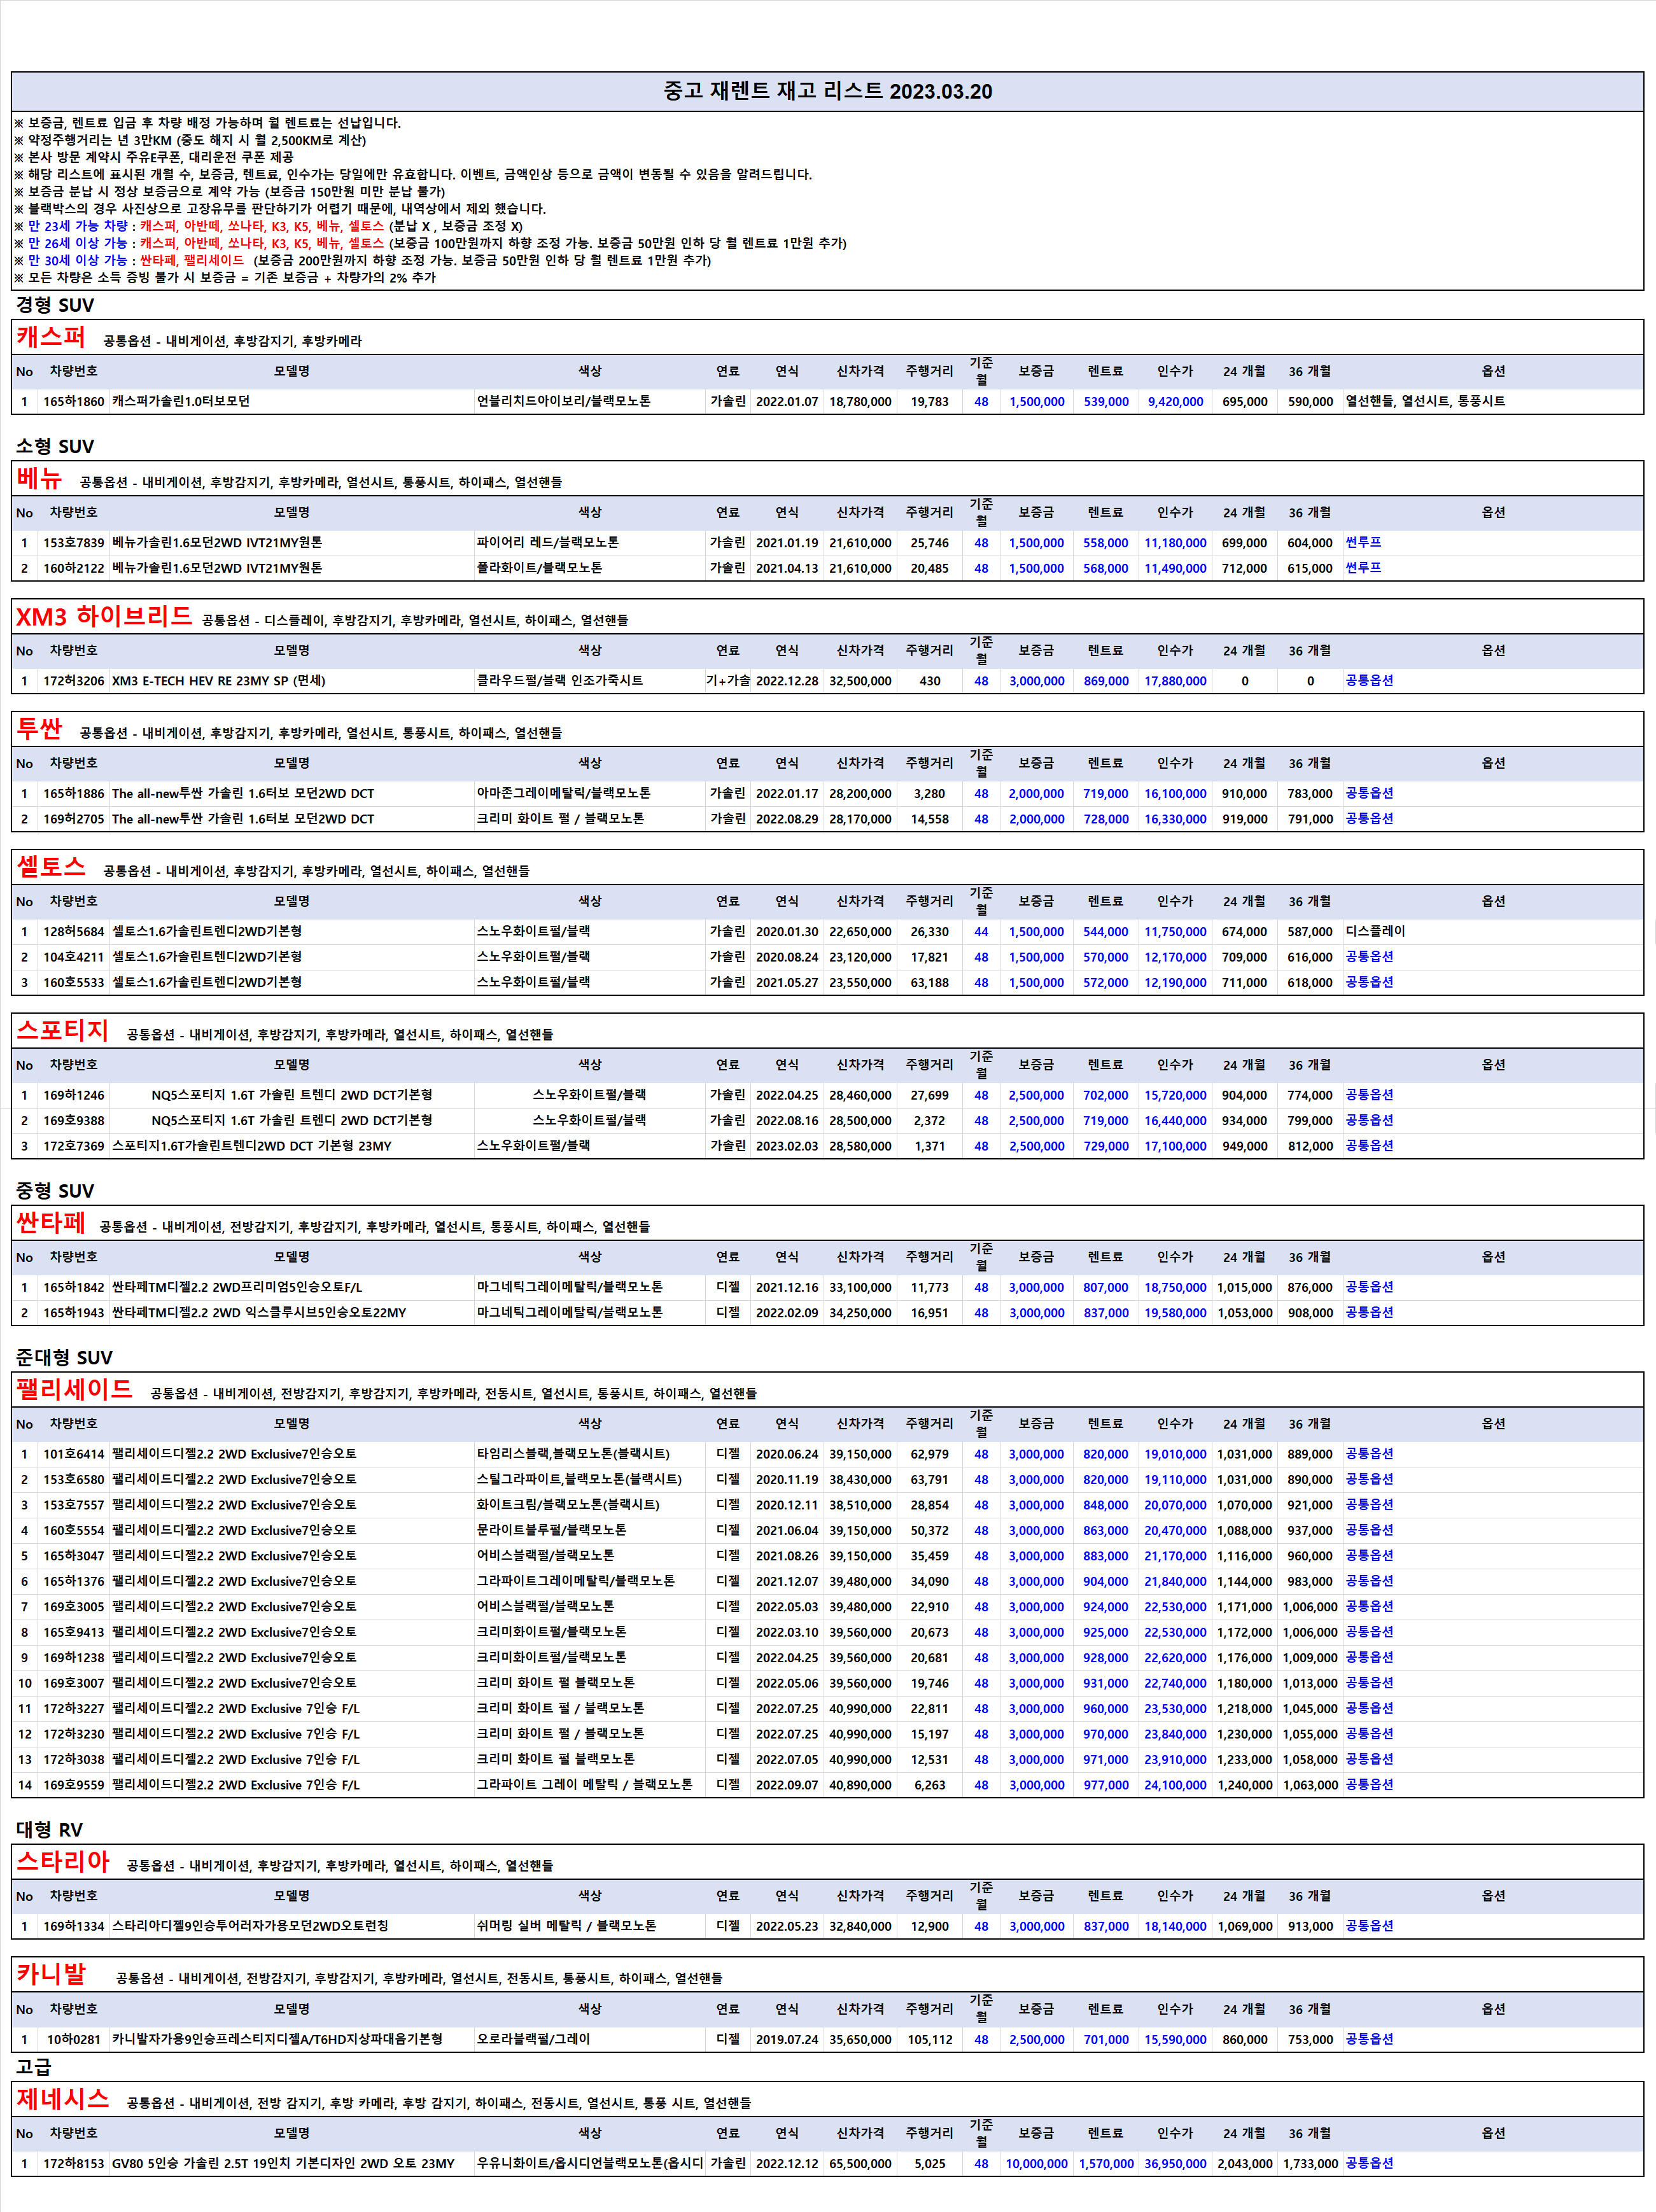Click "썬루프" option in the 153호7839 row
Viewport: 1656px width, 2212px height.
click(x=1363, y=542)
